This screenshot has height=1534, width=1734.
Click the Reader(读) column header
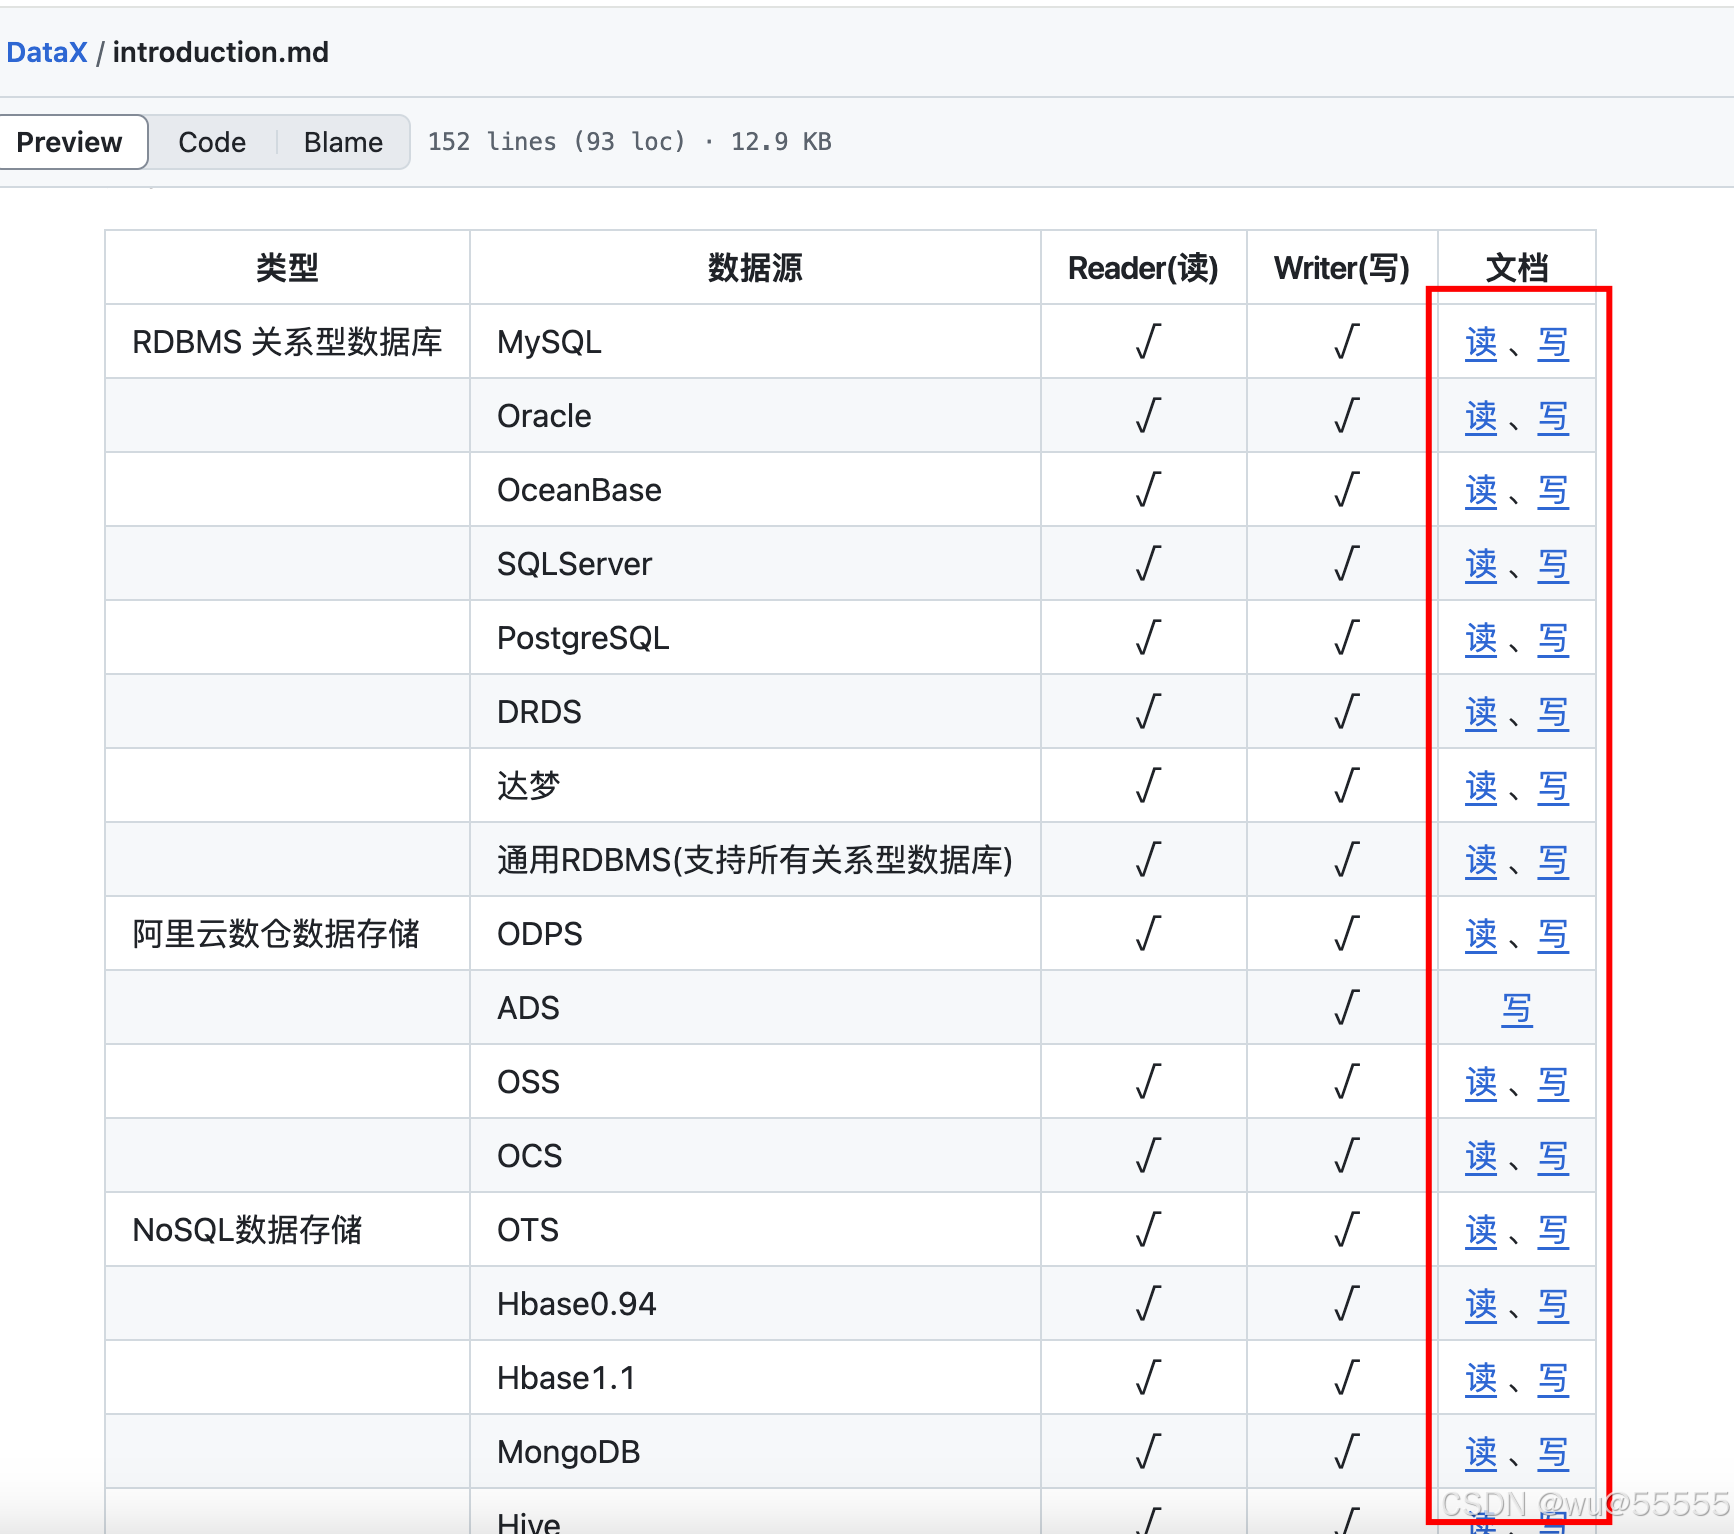click(1143, 268)
